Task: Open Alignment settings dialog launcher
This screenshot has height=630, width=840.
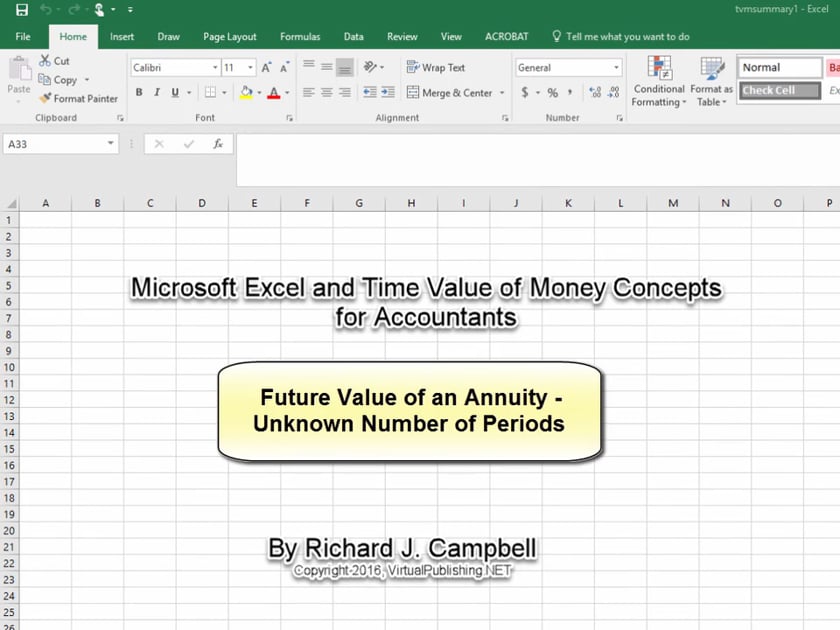Action: coord(505,118)
